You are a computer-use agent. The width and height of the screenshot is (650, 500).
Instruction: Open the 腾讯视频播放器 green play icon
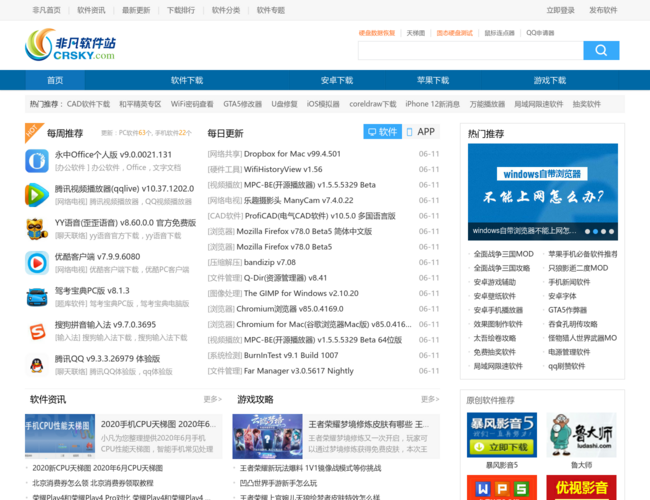coord(37,195)
